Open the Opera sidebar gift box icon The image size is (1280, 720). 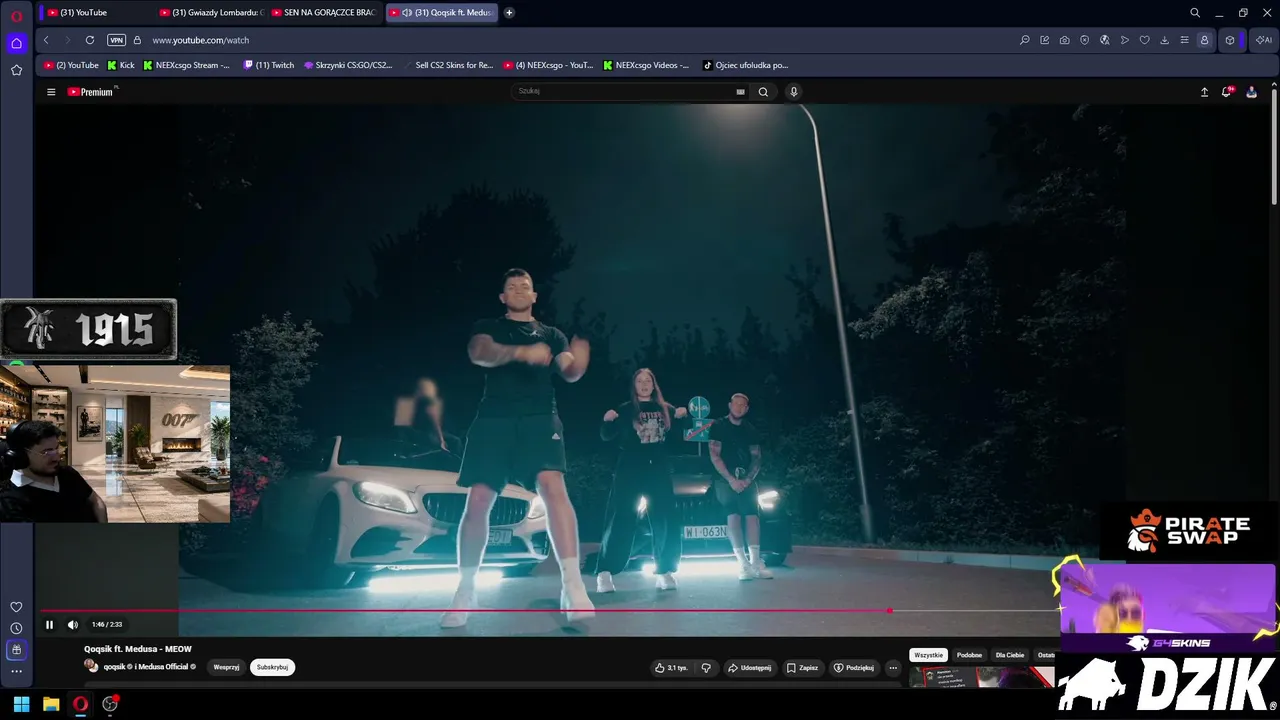pyautogui.click(x=16, y=650)
